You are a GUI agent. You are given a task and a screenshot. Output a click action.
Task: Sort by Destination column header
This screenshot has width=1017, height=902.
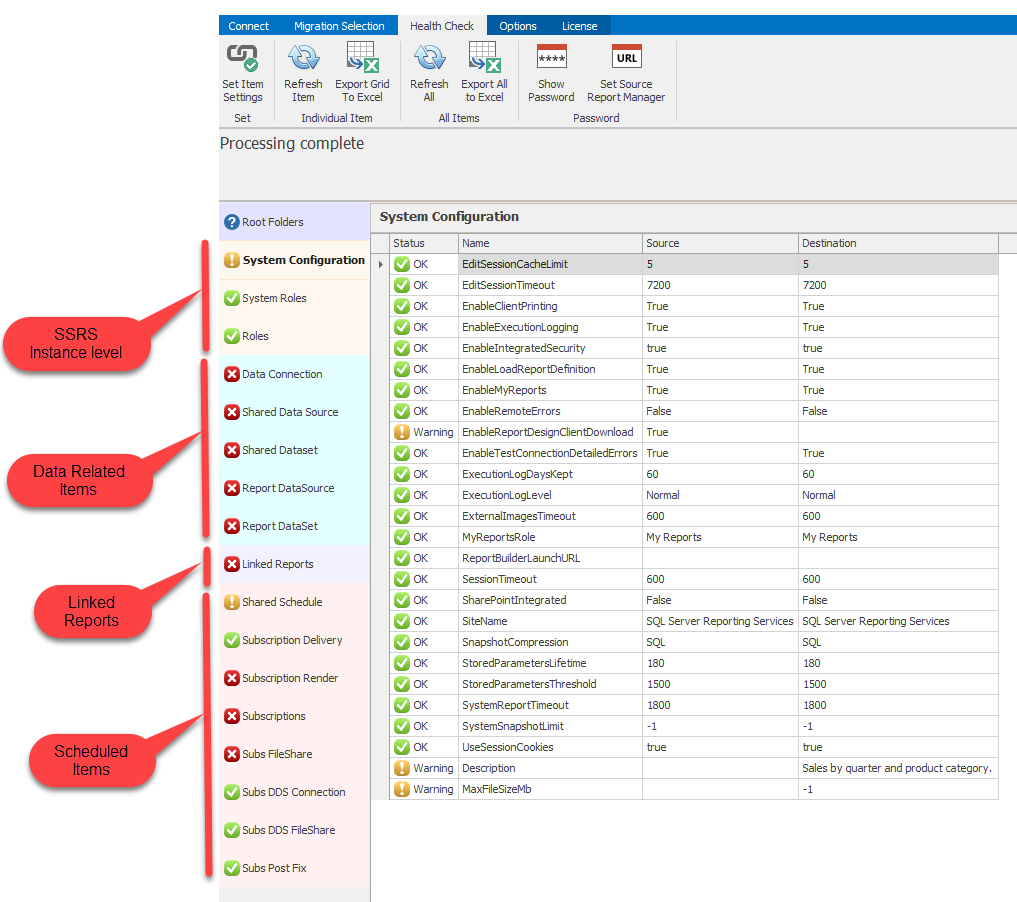tap(898, 243)
